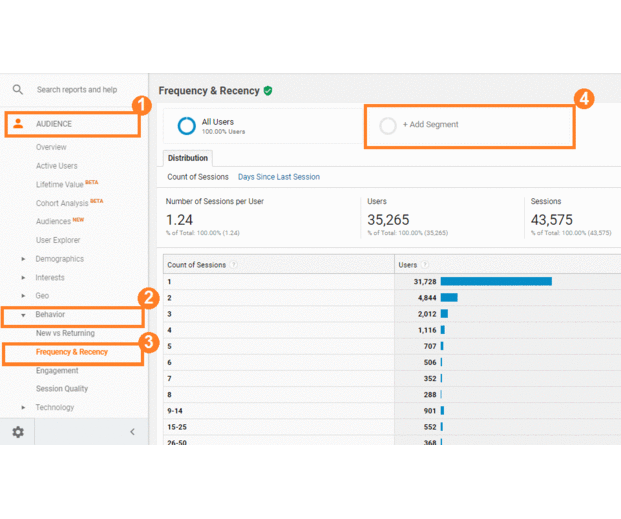621x519 pixels.
Task: Collapse the sidebar with the left chevron
Action: 132,432
